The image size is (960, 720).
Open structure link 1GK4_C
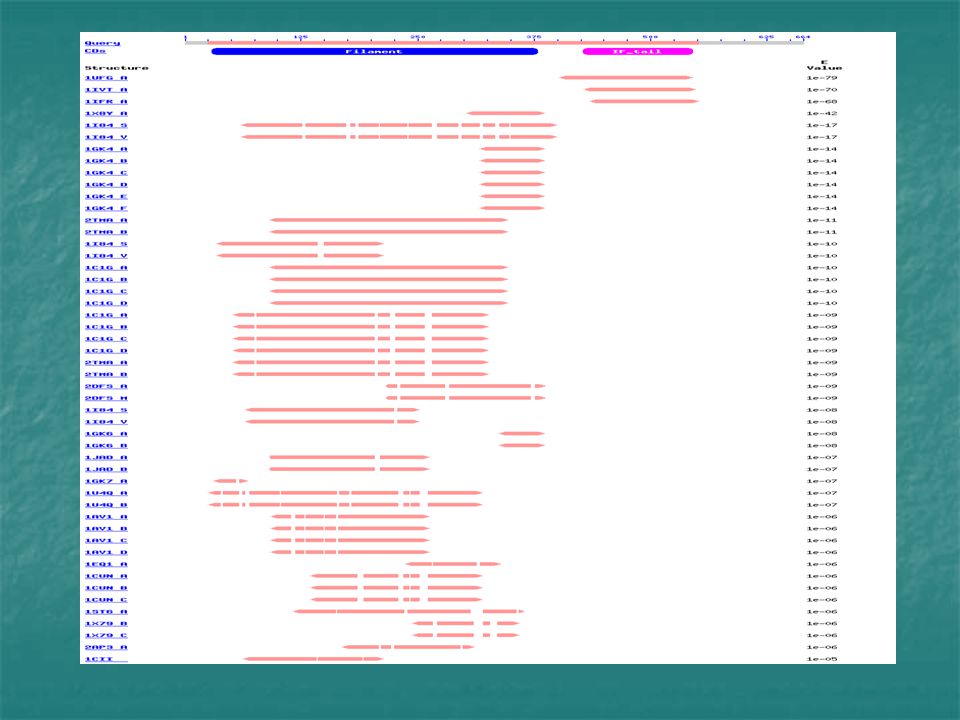pyautogui.click(x=106, y=173)
